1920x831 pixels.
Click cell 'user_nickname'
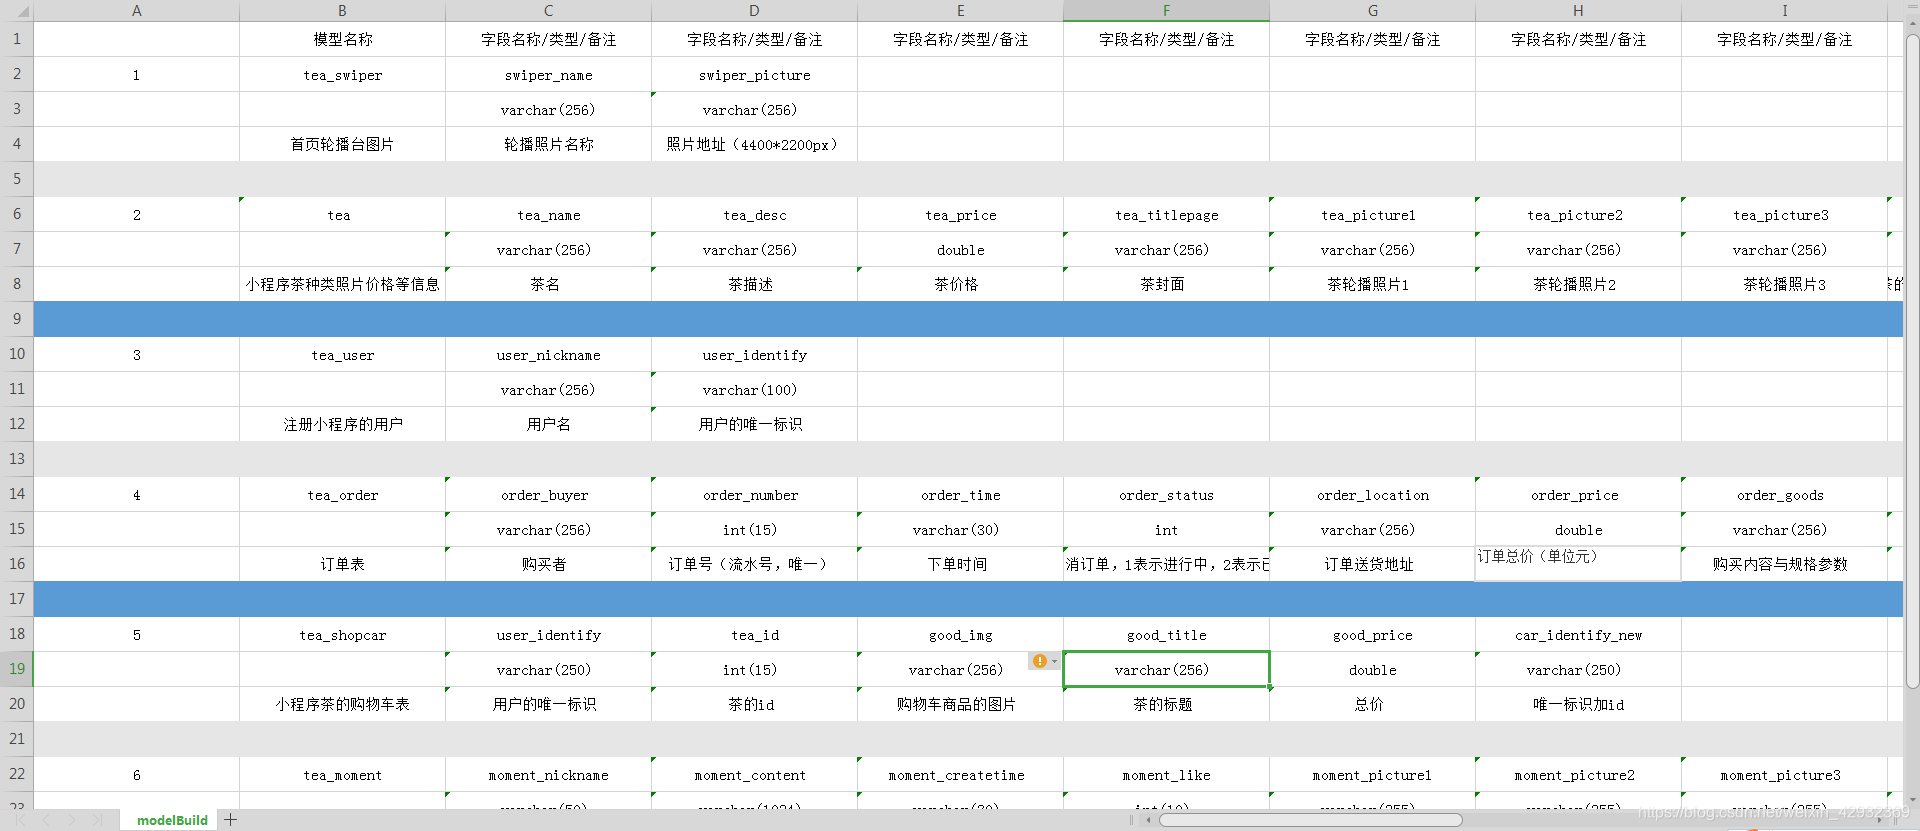(548, 355)
